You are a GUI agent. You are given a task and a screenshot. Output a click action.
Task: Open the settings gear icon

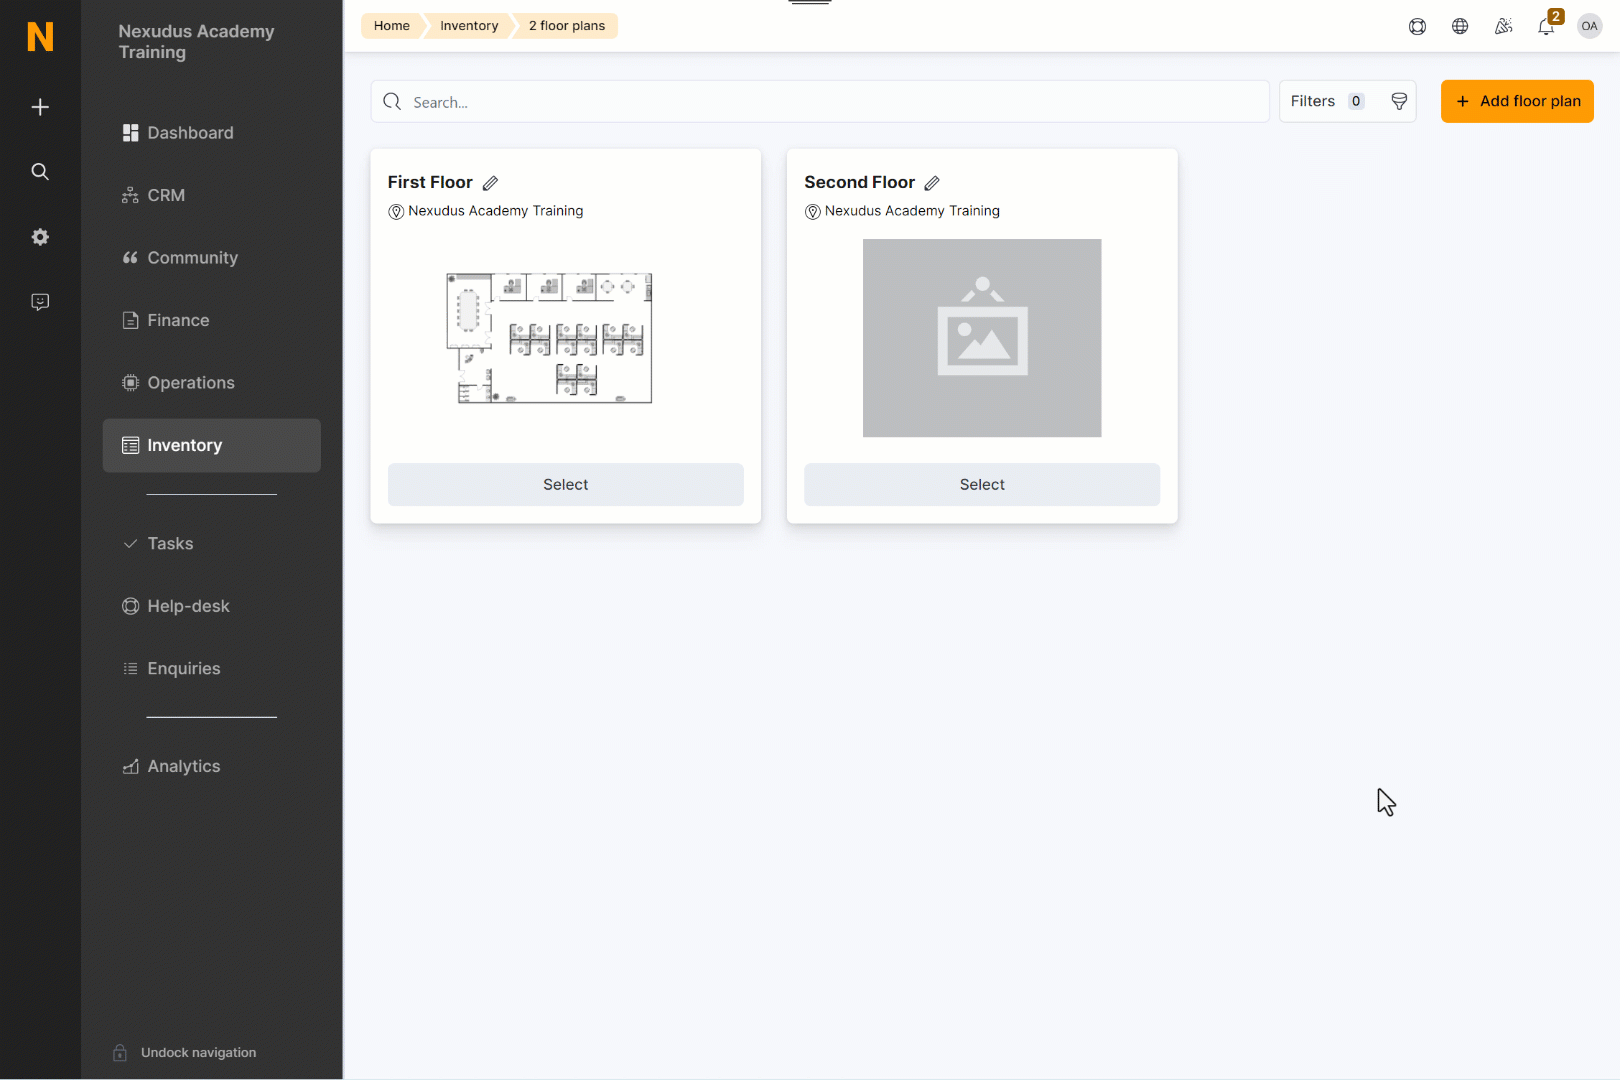click(40, 237)
